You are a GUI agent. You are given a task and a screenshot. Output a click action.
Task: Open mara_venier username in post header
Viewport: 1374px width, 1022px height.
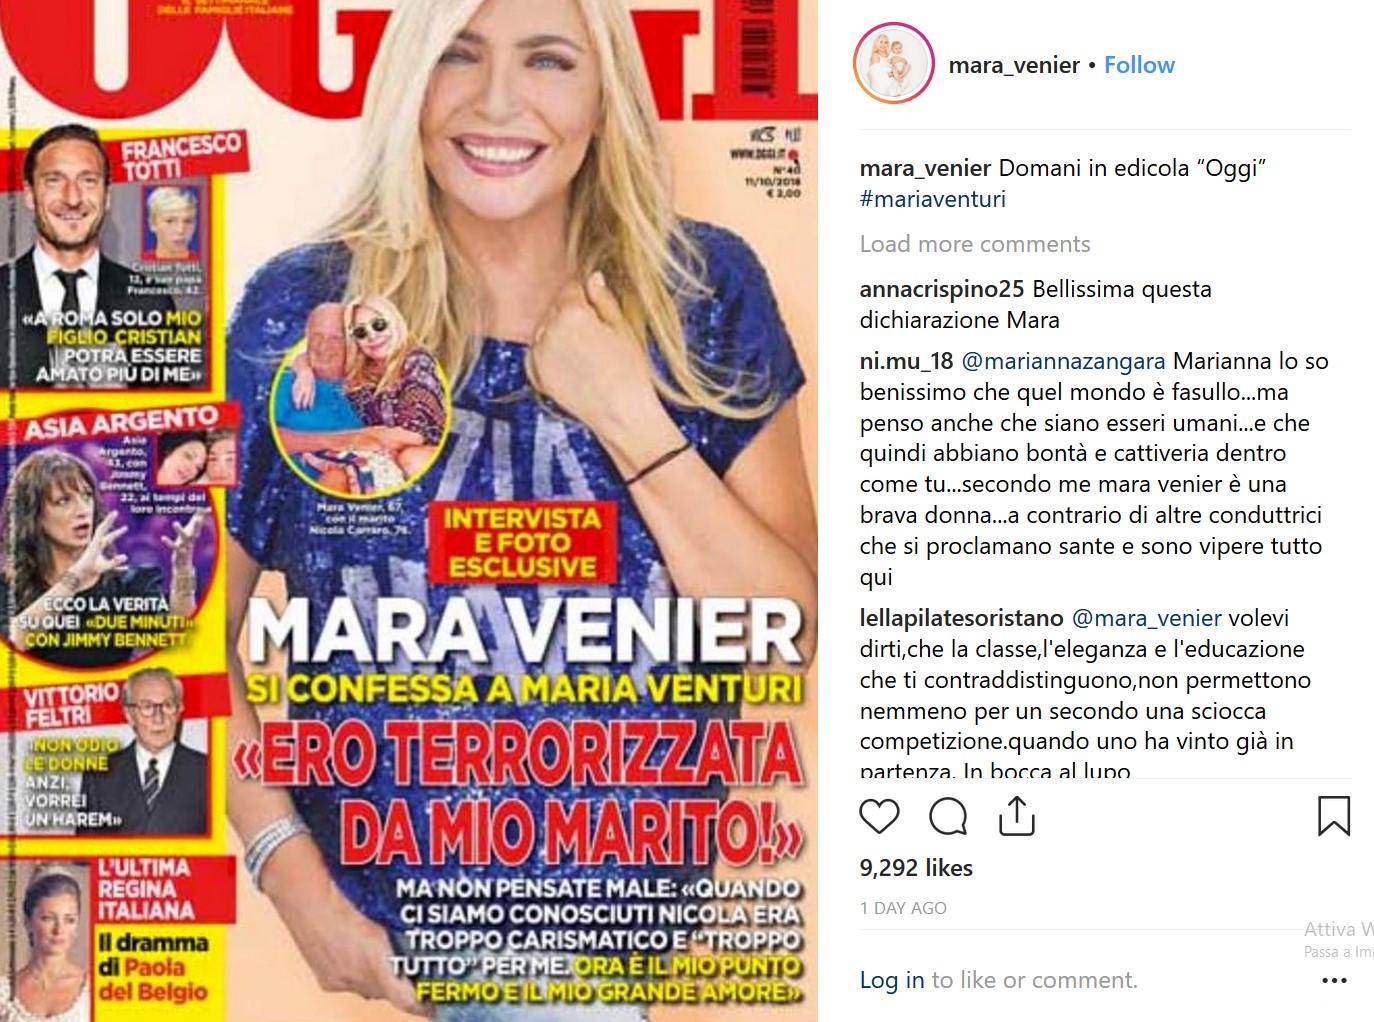coord(1014,65)
